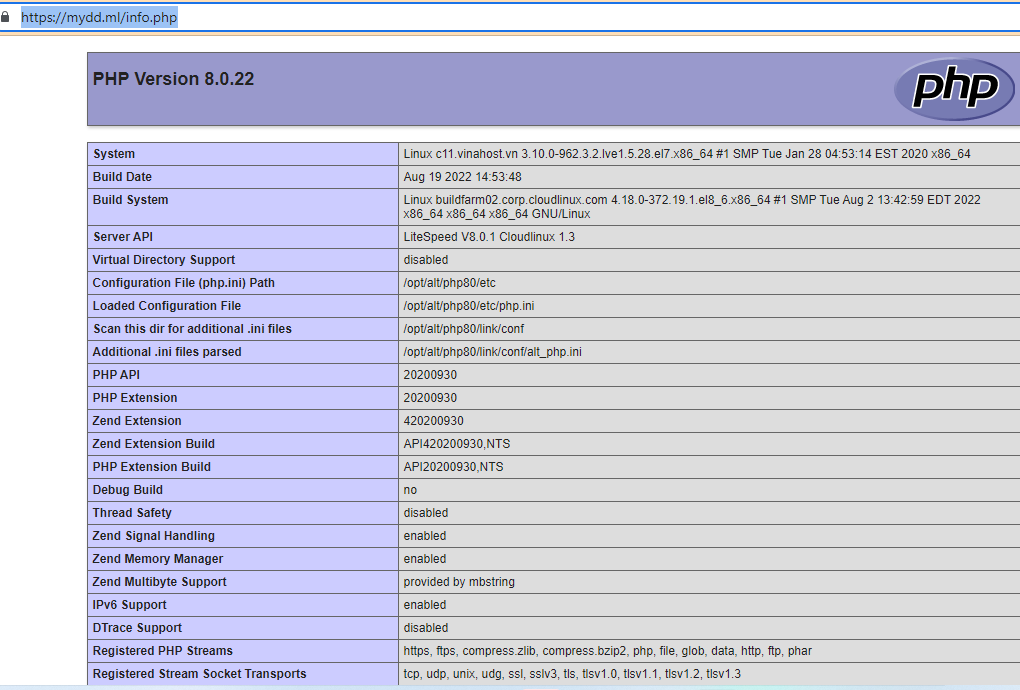Click the /opt/alt/php80/etc path value
Screen dimensions: 1020x690
pos(449,283)
